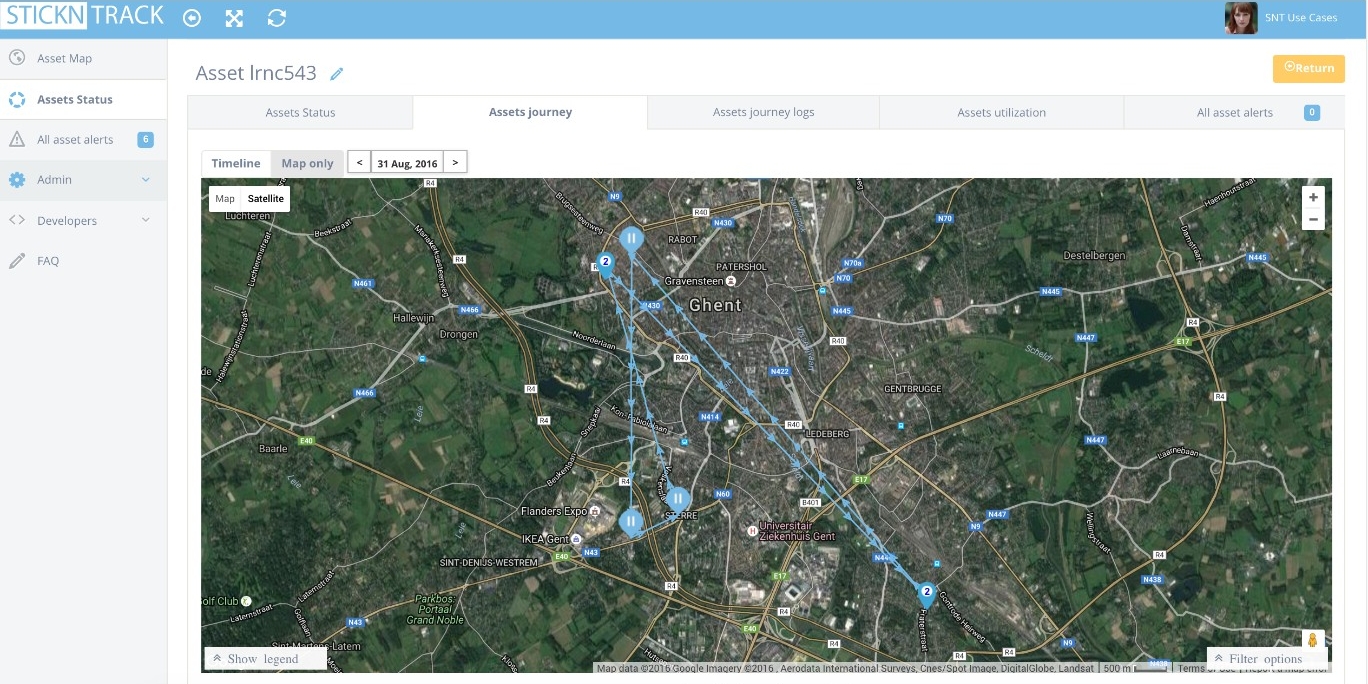The image size is (1368, 684).
Task: Expand the Admin sidebar menu
Action: point(83,180)
